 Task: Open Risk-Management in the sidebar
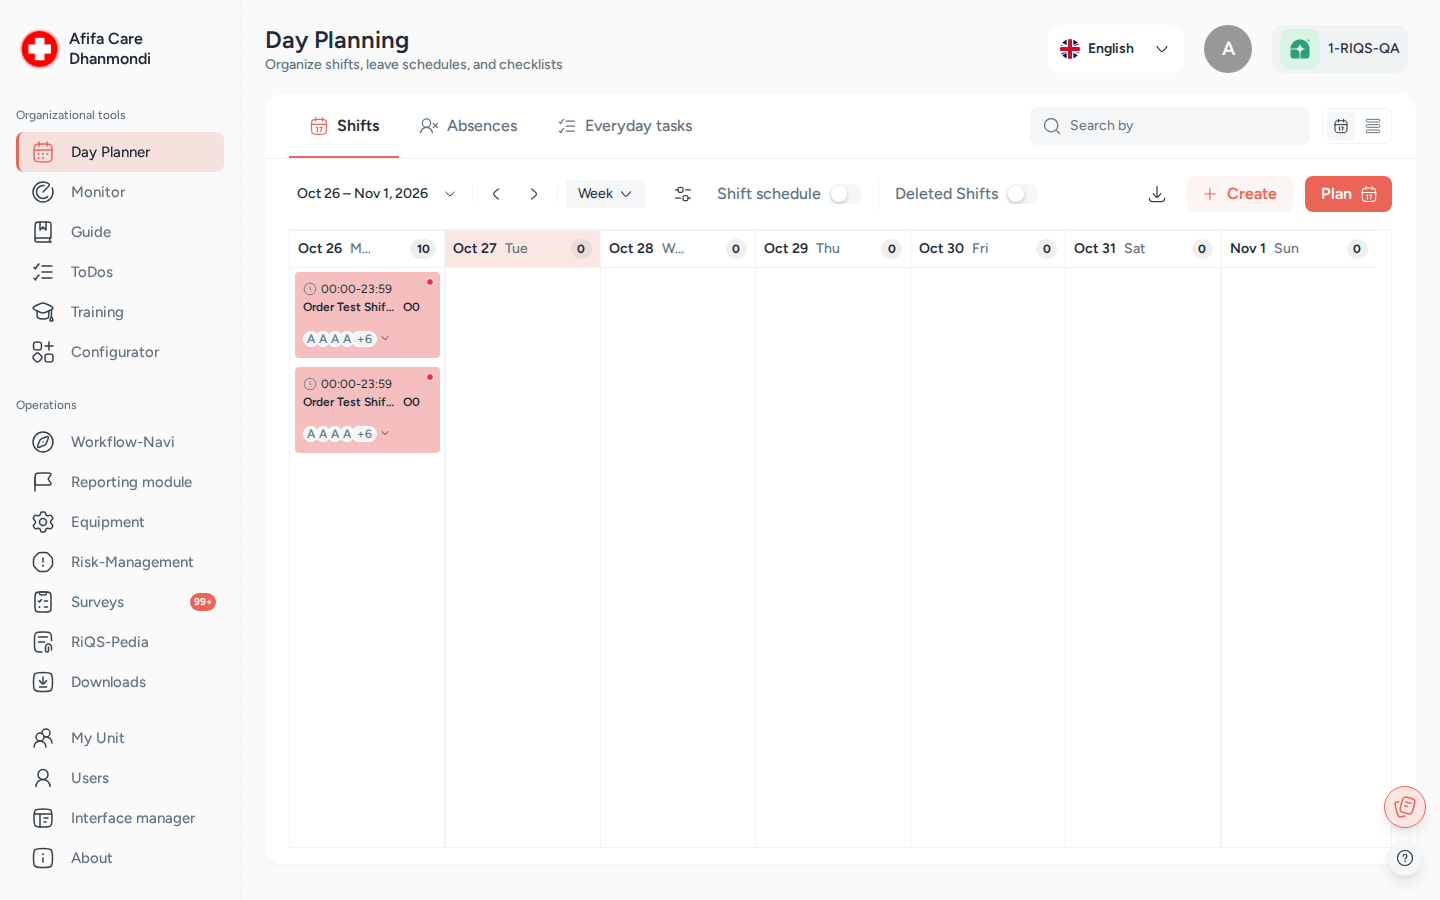point(120,562)
